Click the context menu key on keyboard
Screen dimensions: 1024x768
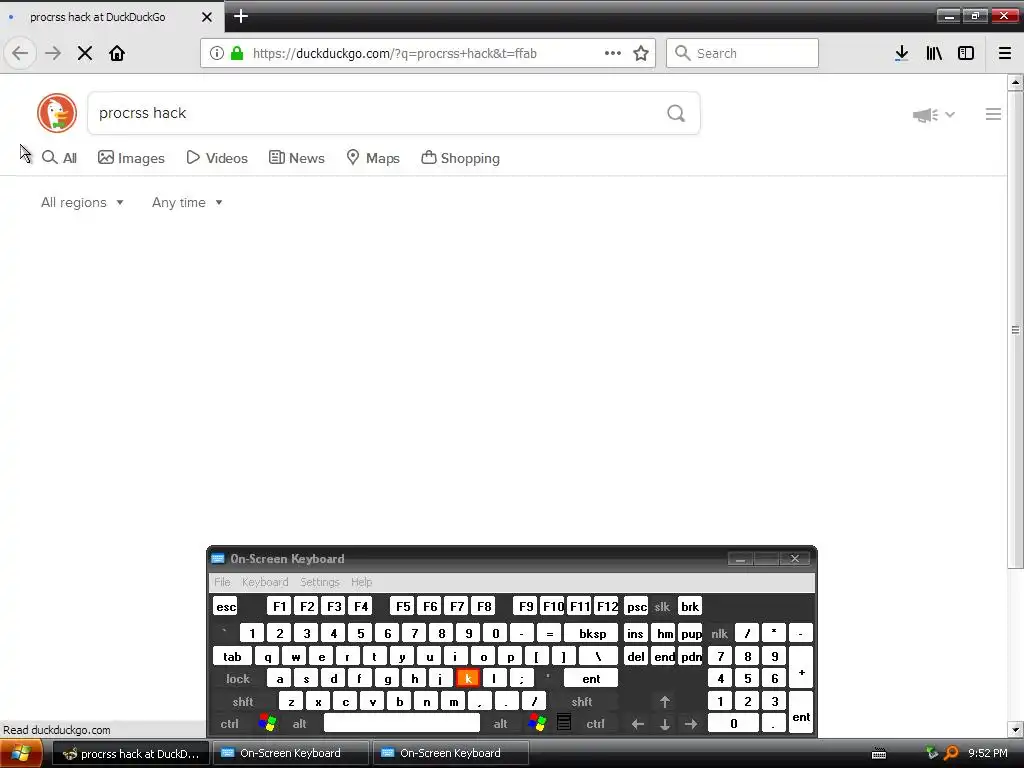tap(564, 722)
